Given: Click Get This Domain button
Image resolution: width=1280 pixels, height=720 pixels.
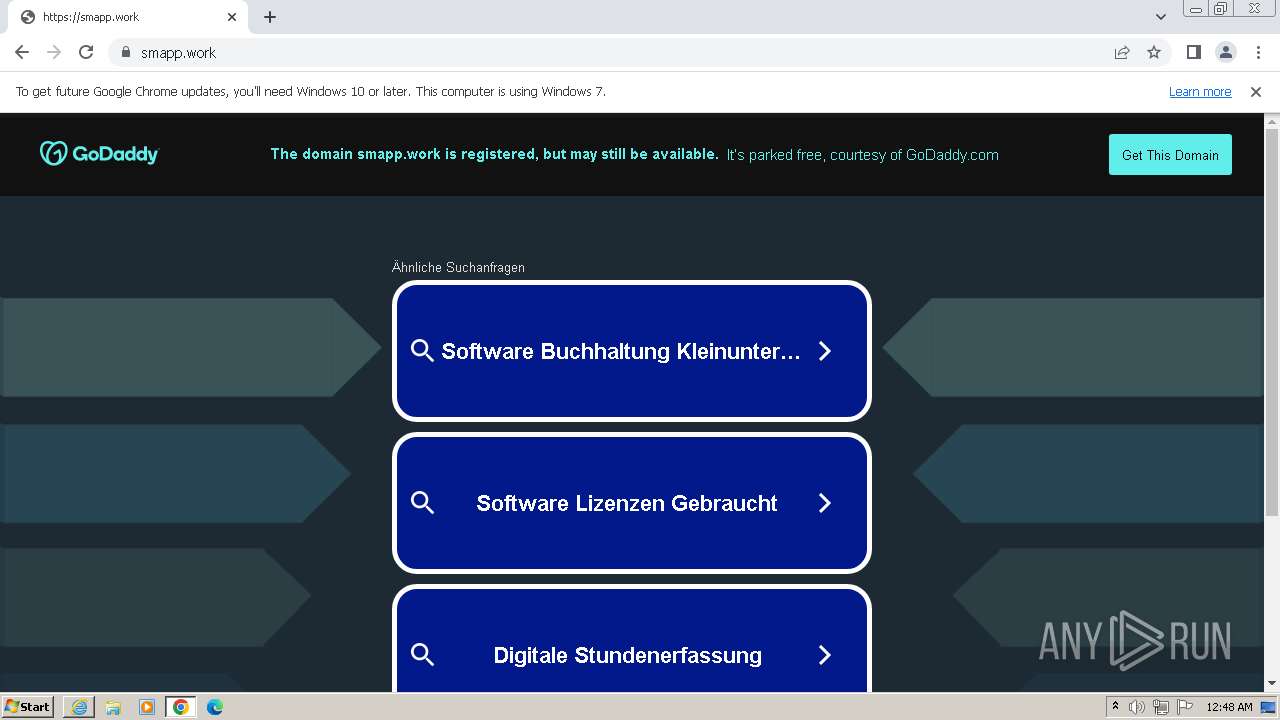Looking at the screenshot, I should 1170,155.
